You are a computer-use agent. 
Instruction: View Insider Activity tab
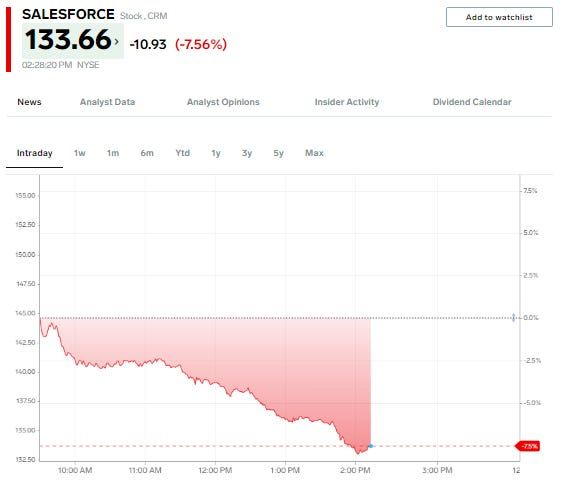coord(347,102)
